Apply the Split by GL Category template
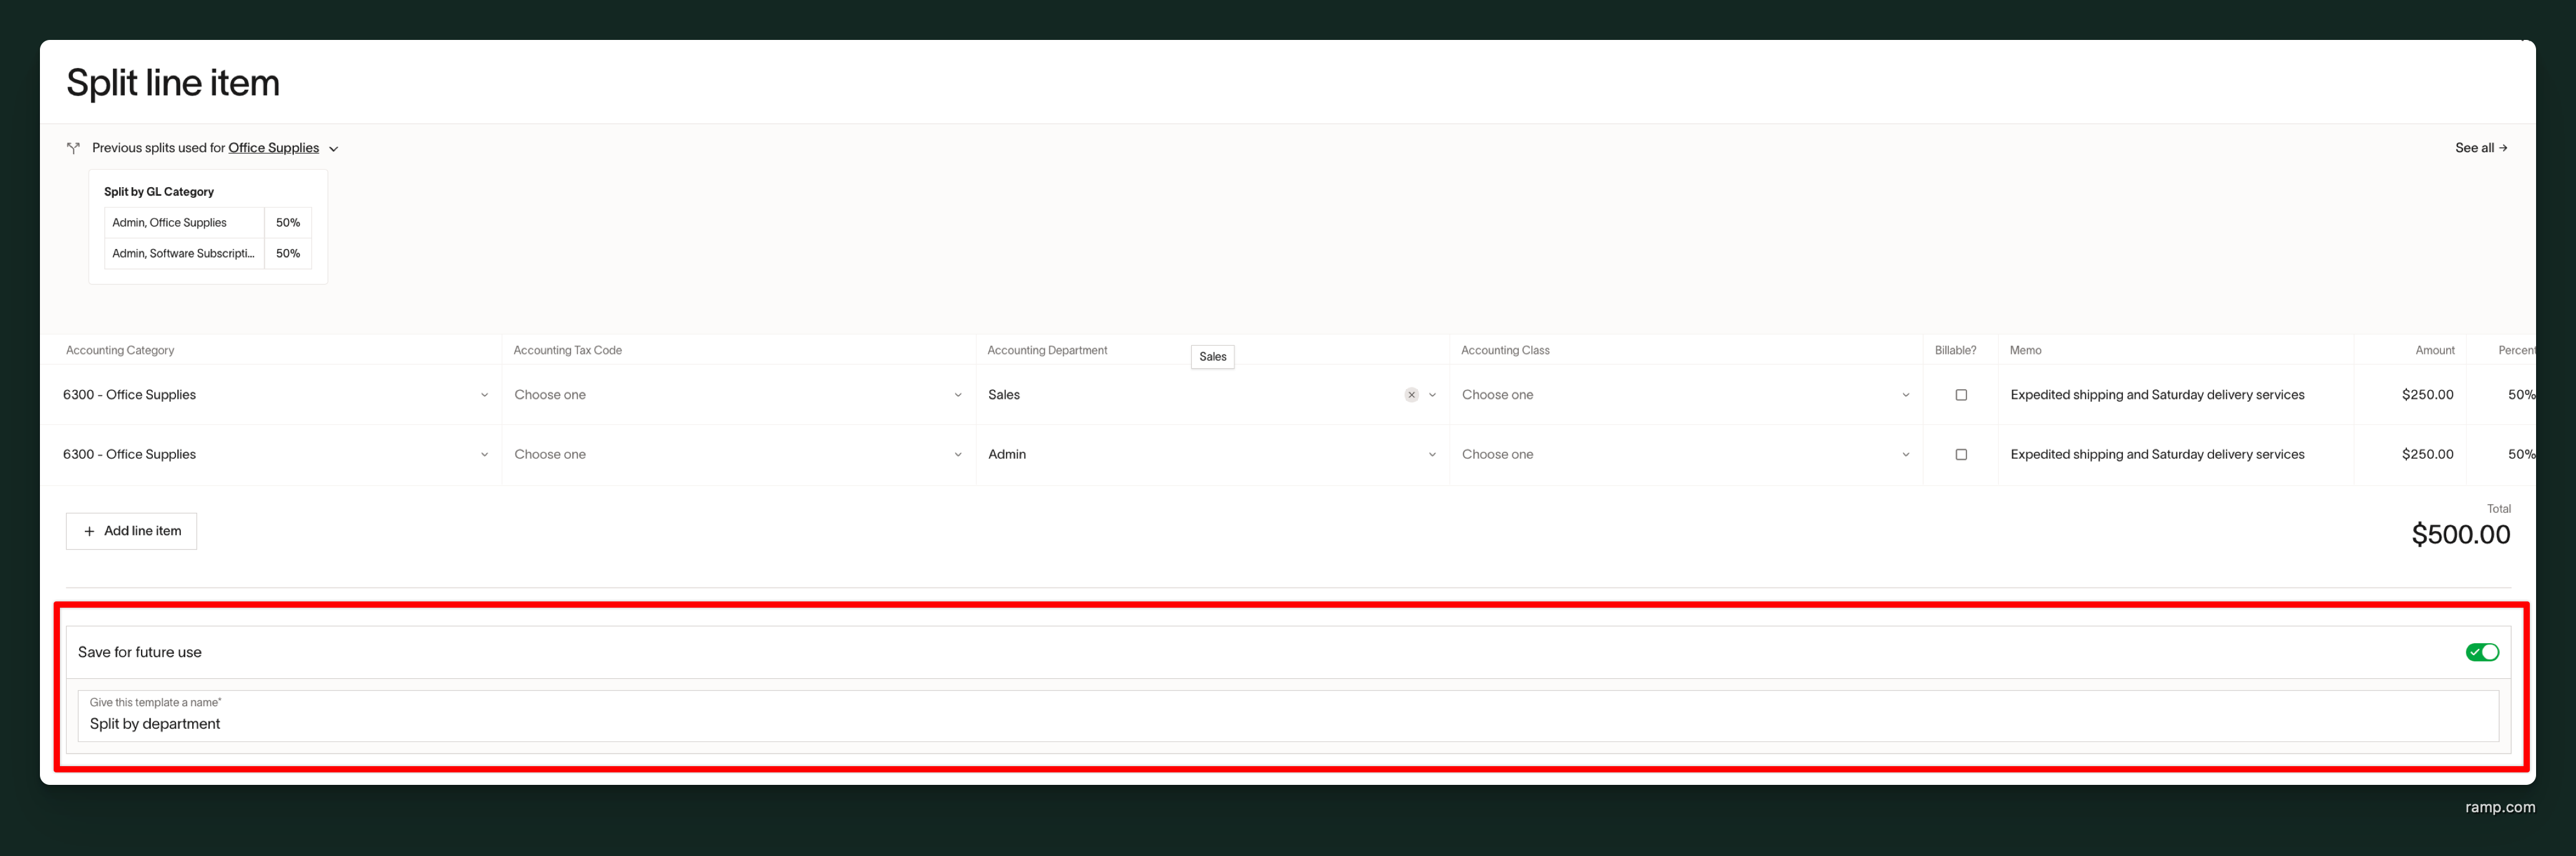 pos(207,225)
